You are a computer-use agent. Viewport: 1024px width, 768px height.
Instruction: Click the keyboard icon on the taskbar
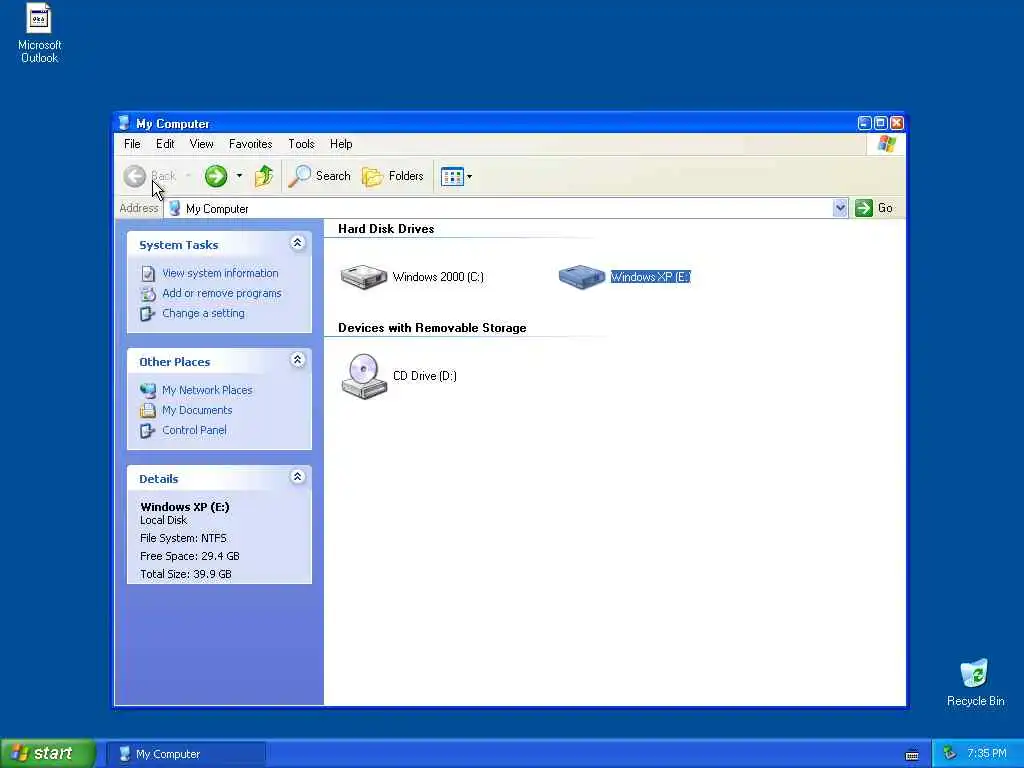pos(912,755)
